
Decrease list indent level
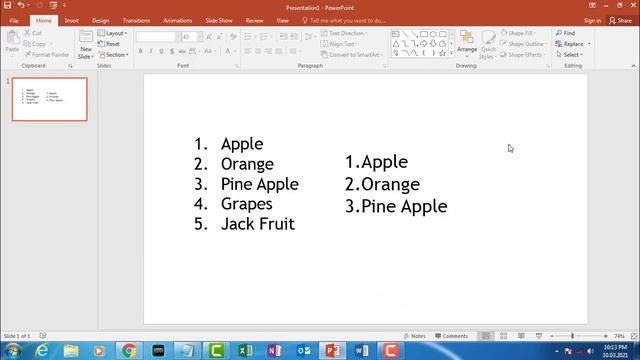(284, 37)
